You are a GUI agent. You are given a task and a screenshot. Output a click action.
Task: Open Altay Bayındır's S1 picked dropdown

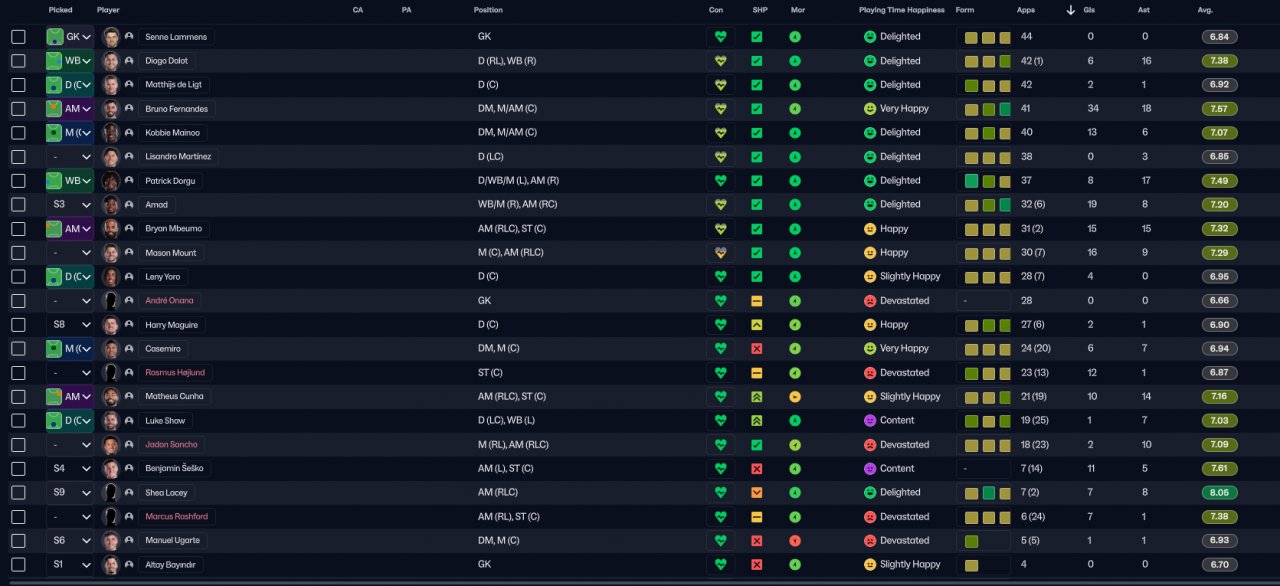click(69, 565)
